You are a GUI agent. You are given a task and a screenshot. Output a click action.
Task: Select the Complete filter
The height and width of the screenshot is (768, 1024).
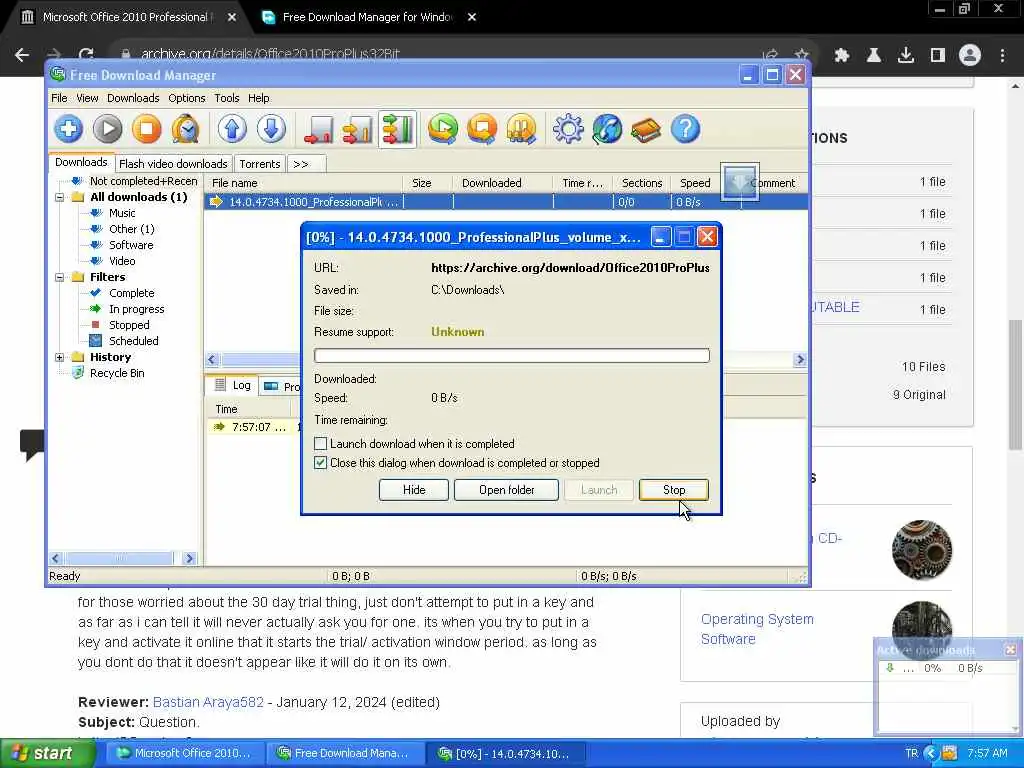click(x=131, y=293)
